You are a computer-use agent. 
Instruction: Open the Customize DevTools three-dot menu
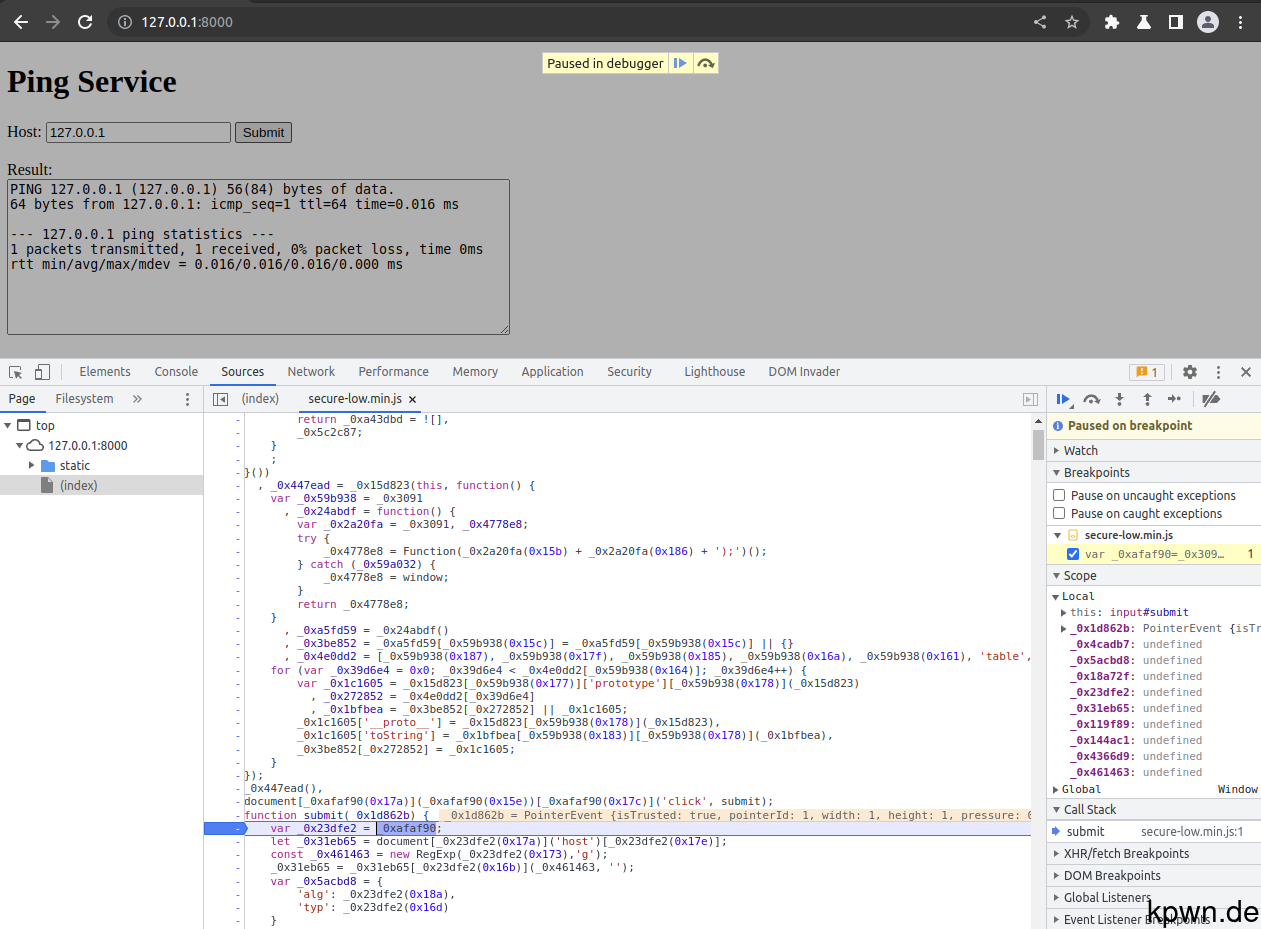[x=1218, y=371]
